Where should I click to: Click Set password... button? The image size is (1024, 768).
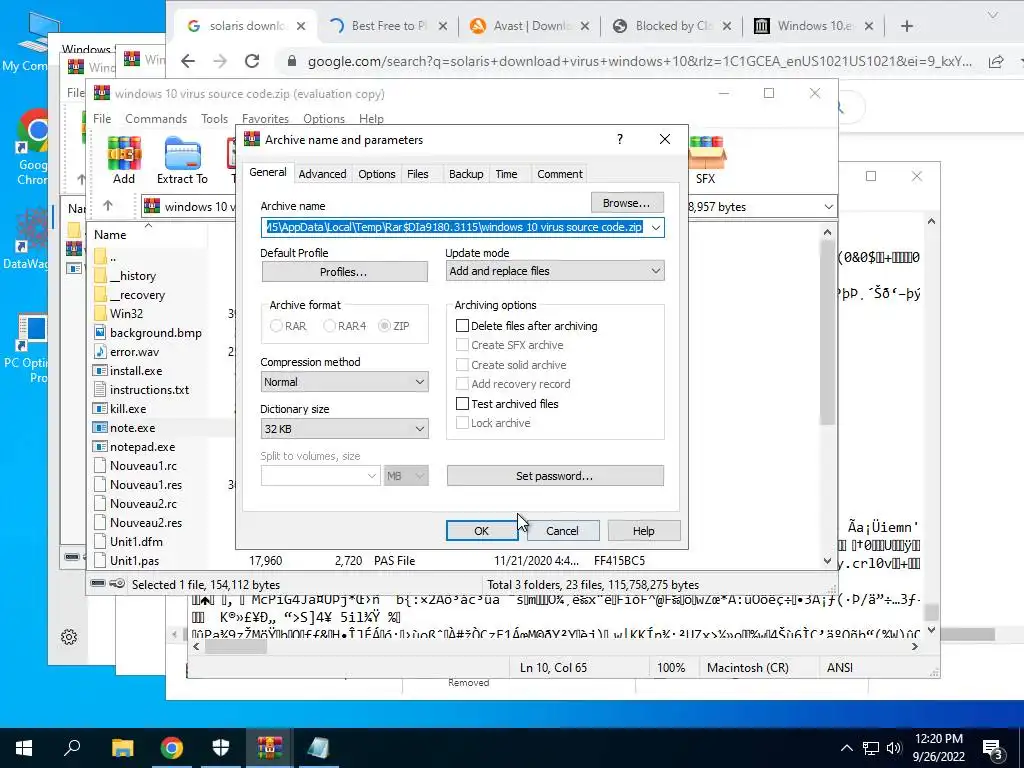point(554,476)
